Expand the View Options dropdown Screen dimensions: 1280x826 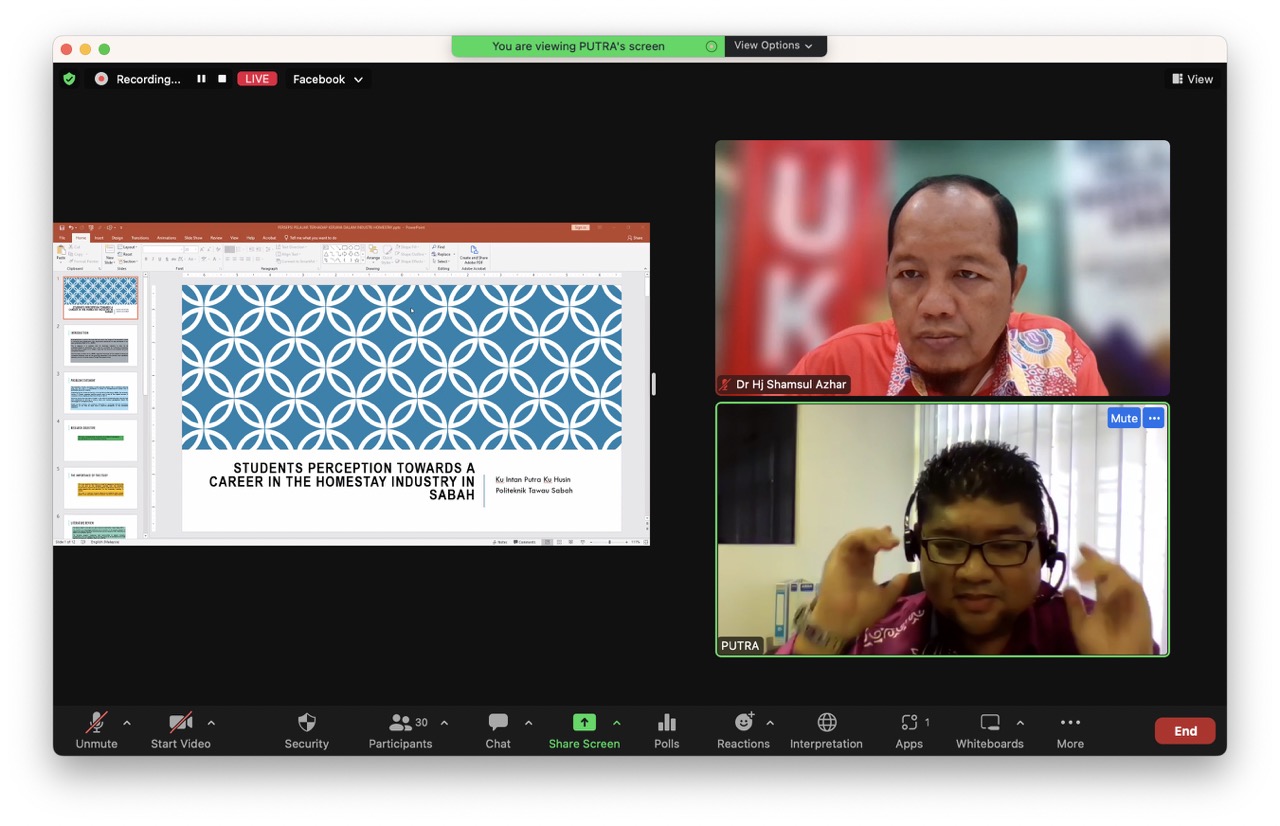click(x=774, y=46)
